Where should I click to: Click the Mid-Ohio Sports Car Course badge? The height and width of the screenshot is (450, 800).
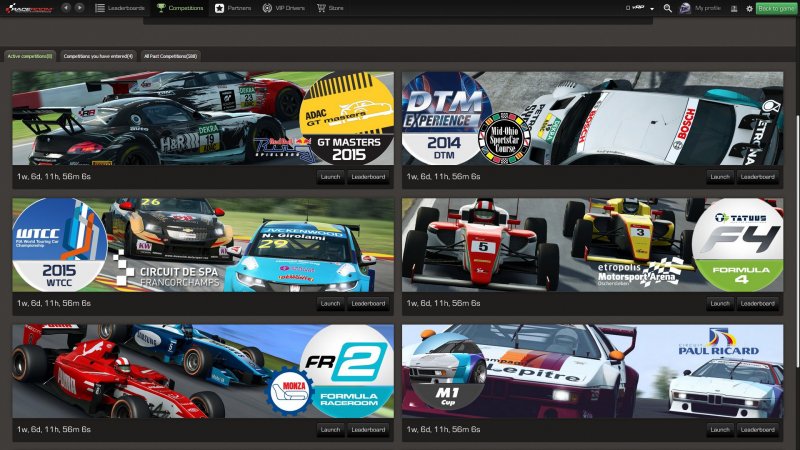[x=504, y=137]
